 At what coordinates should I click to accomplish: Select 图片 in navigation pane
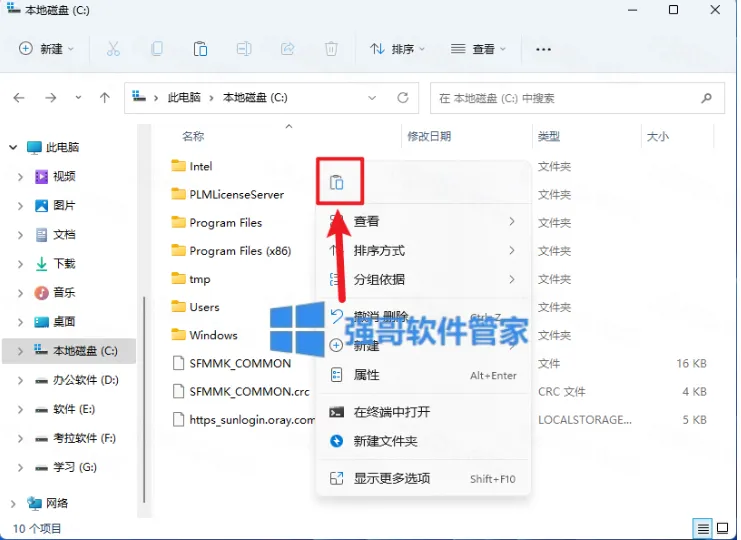(x=55, y=206)
